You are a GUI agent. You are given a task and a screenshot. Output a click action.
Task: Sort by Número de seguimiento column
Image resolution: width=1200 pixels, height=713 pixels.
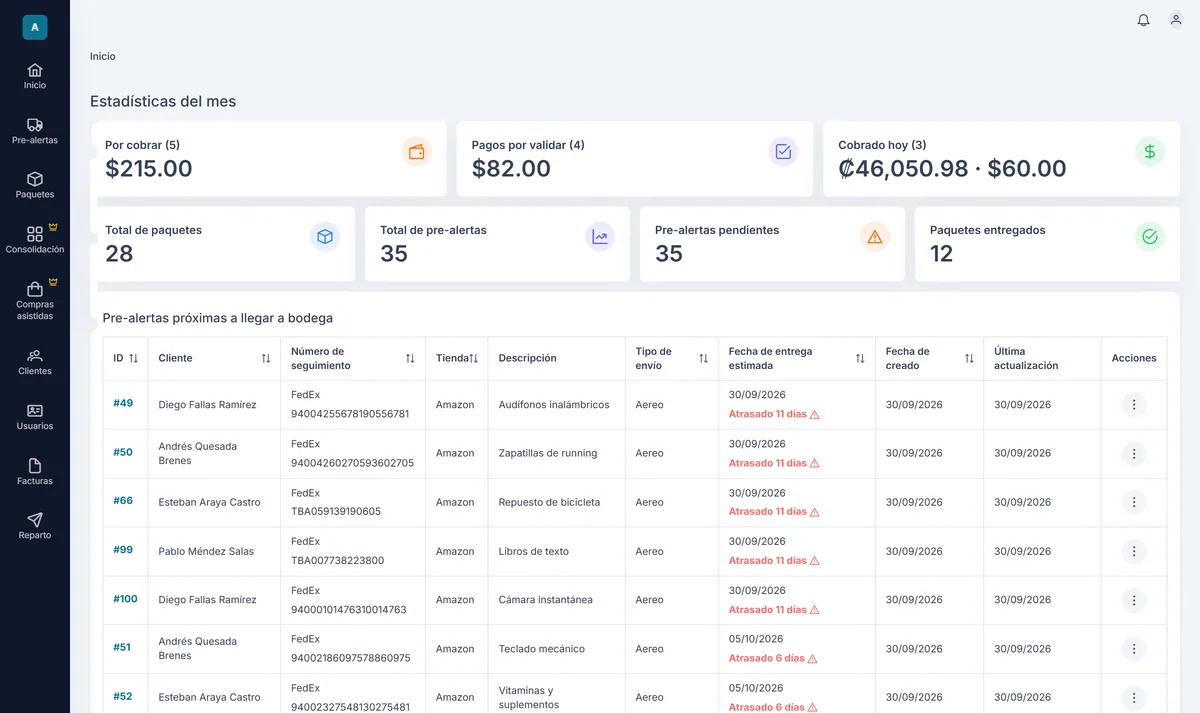(410, 358)
